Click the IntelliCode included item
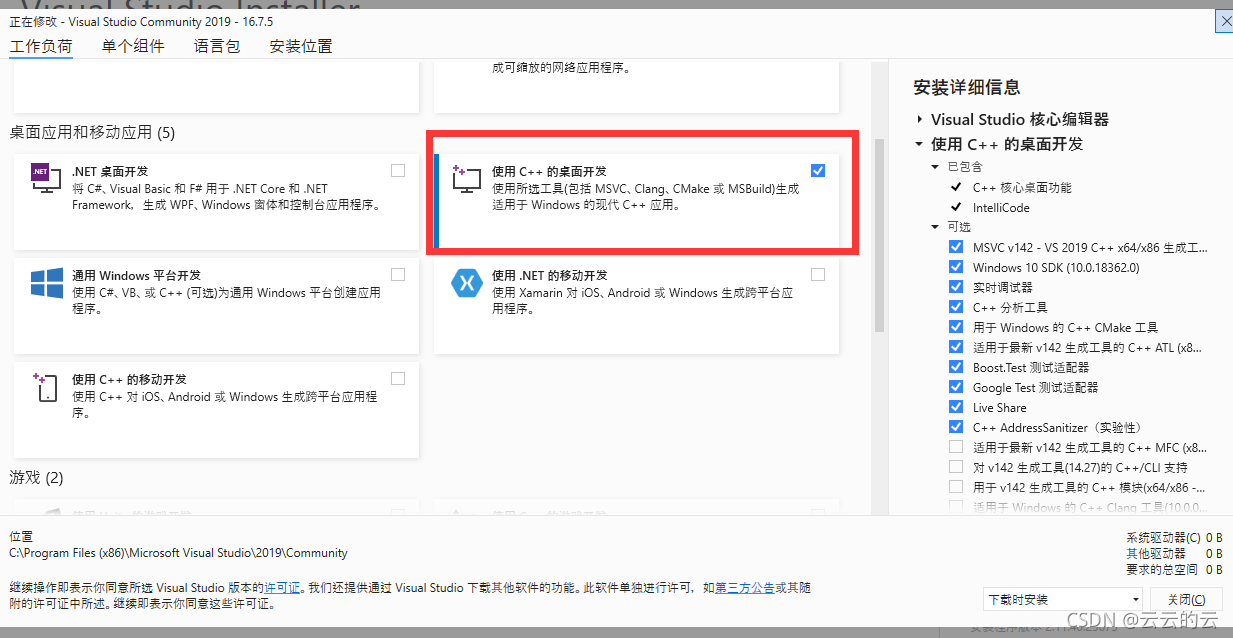Viewport: 1233px width, 638px height. click(1001, 207)
